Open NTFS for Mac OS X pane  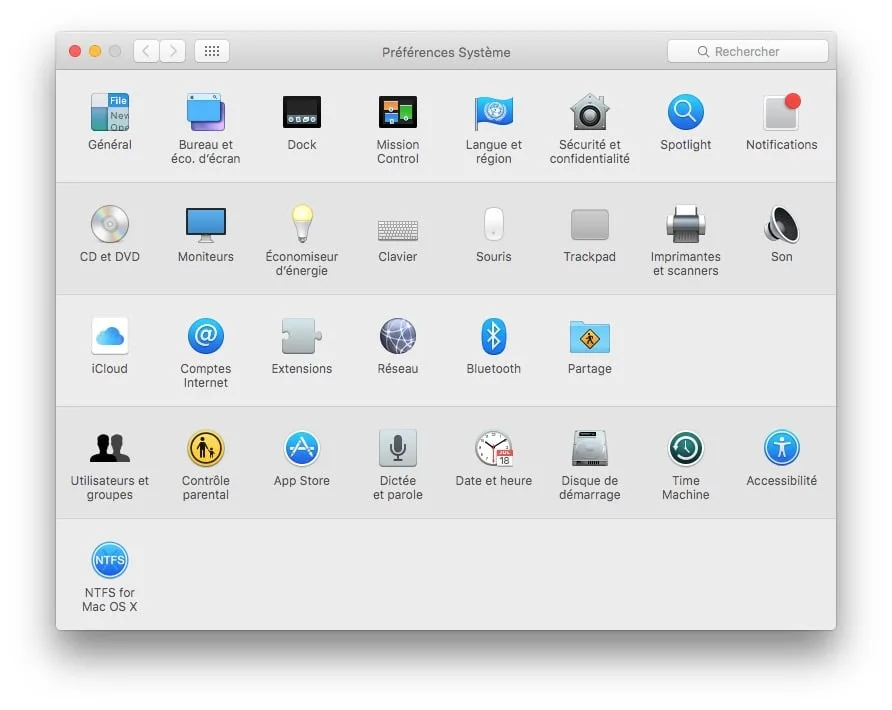[x=109, y=561]
